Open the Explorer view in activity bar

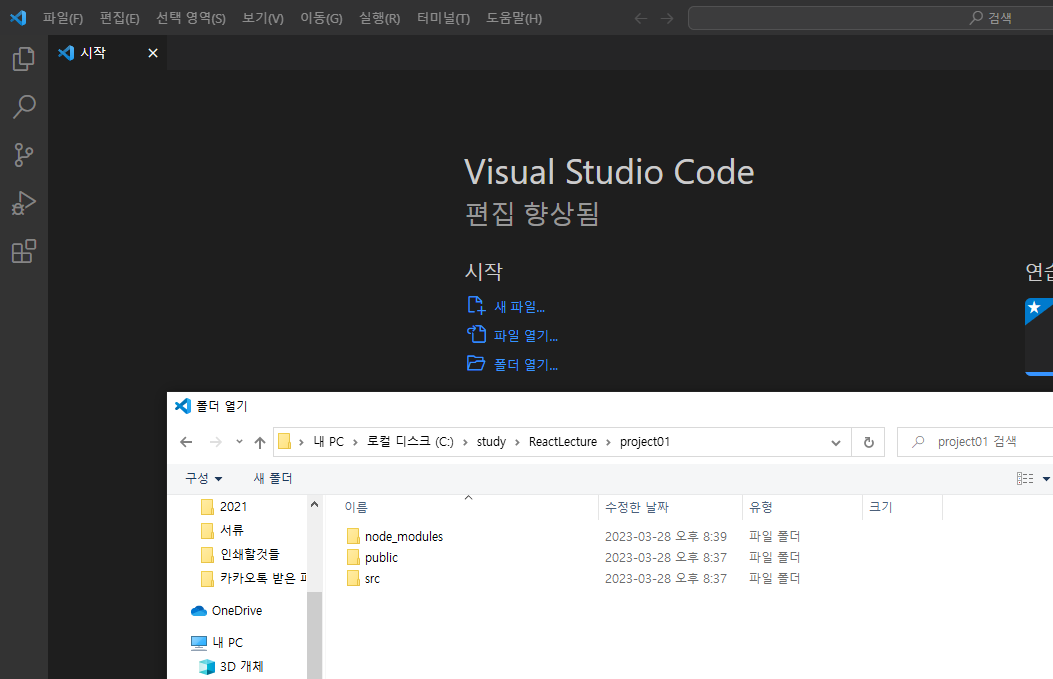pos(24,59)
